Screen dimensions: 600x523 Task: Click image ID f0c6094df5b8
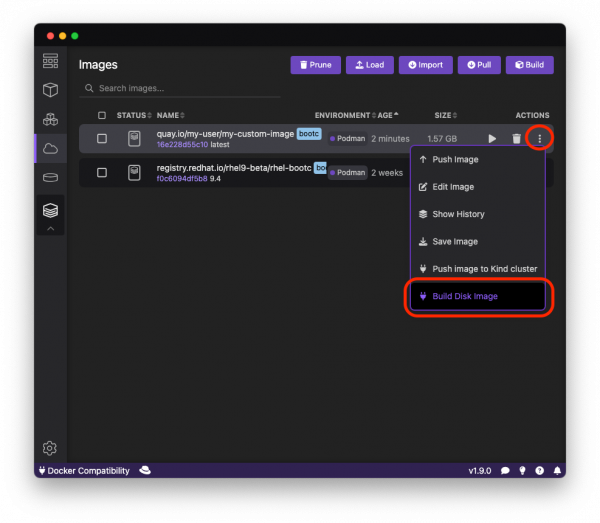point(182,179)
